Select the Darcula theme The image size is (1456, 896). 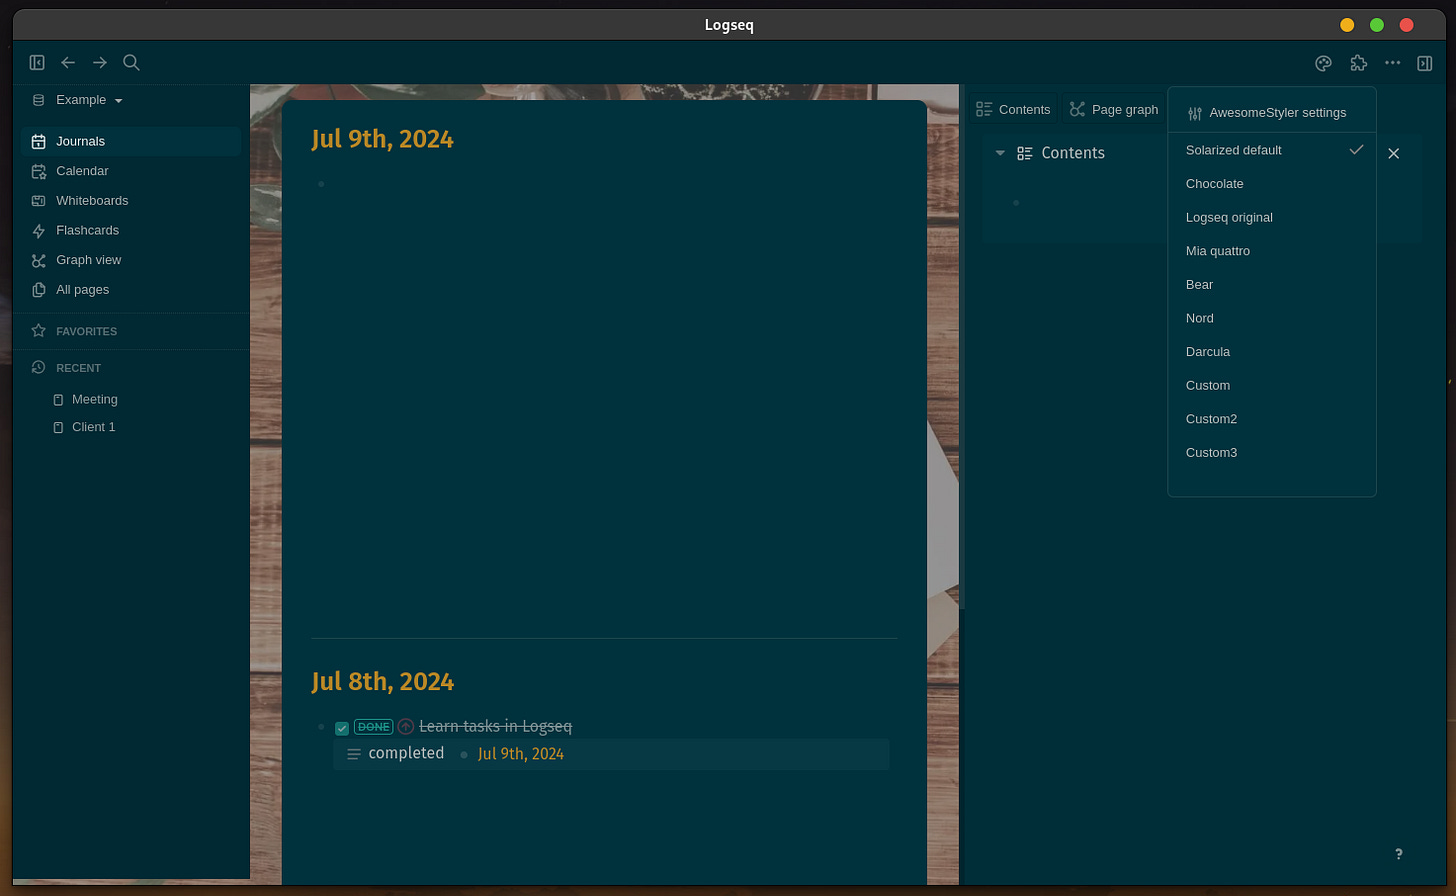(1272, 352)
